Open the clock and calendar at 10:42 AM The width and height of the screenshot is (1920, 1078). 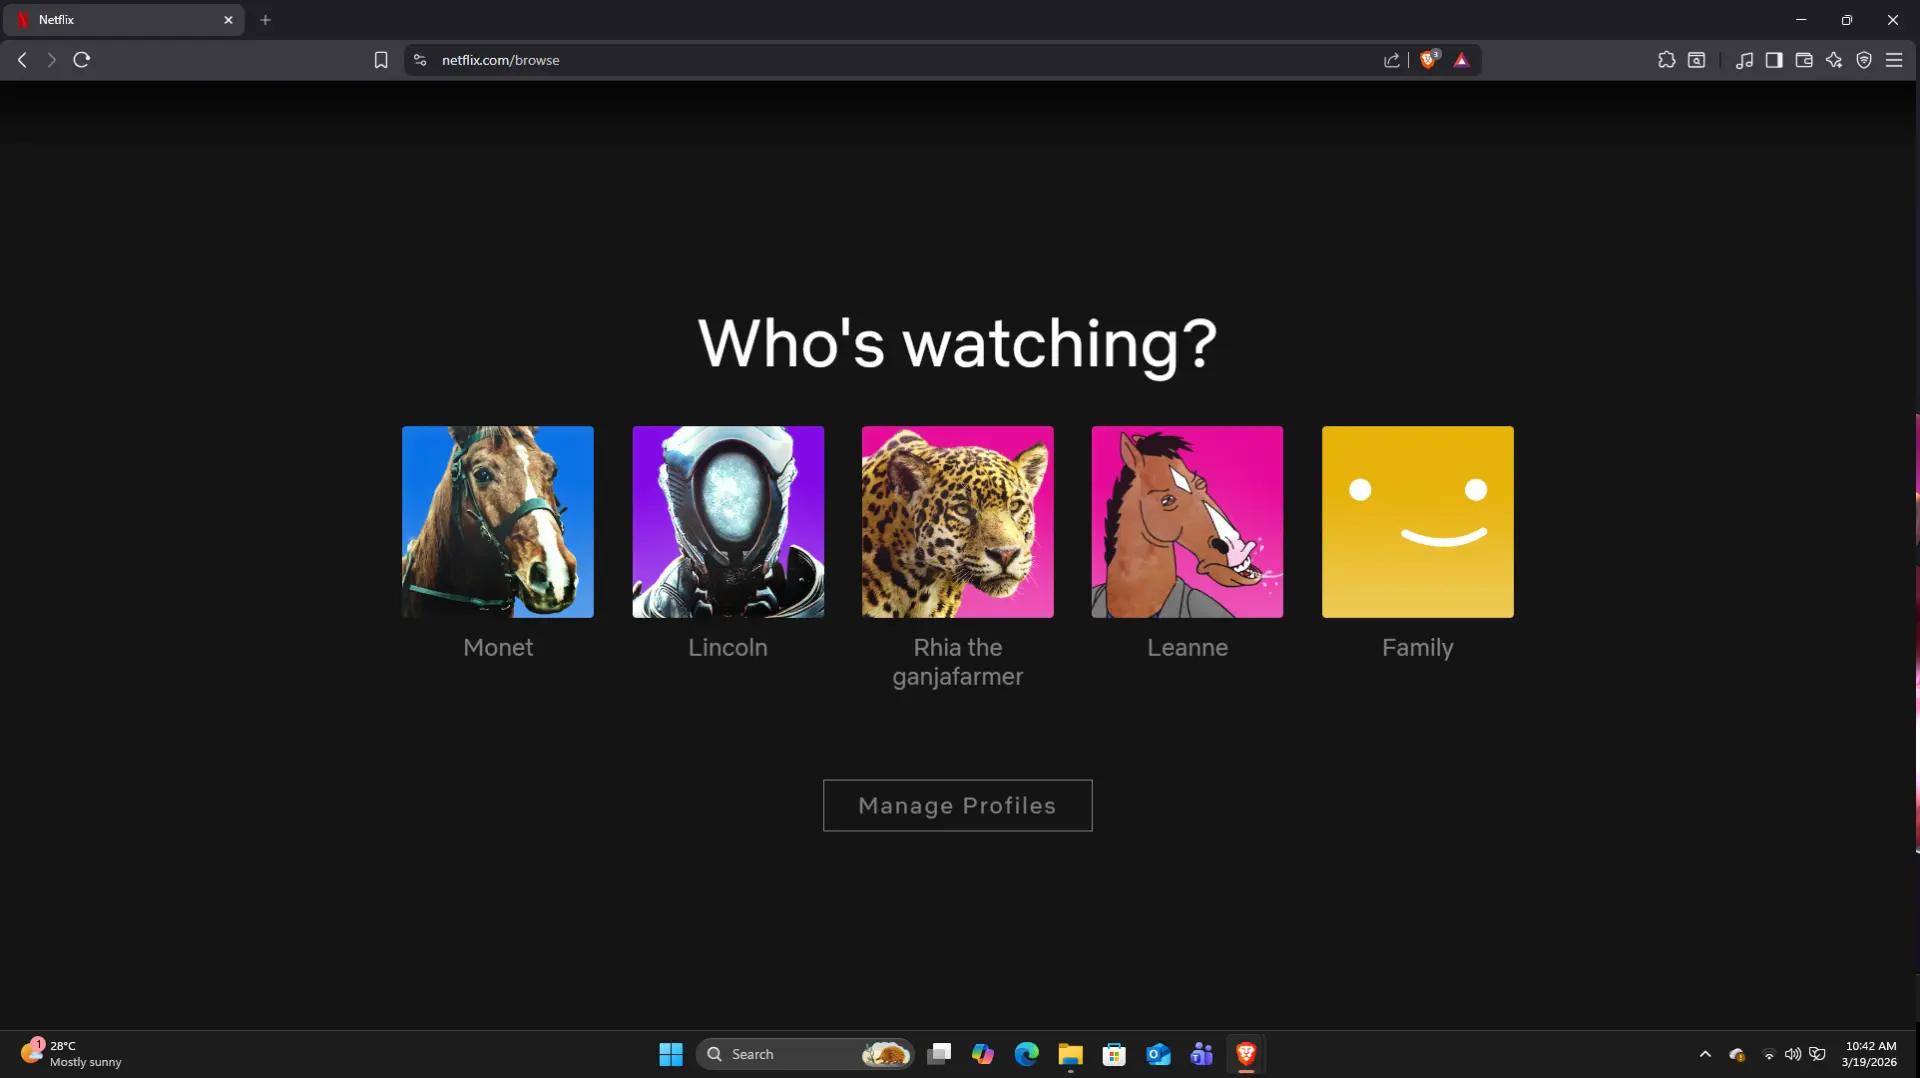click(x=1869, y=1054)
